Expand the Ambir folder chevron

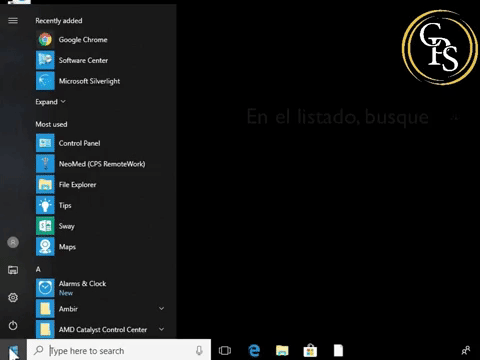click(161, 309)
